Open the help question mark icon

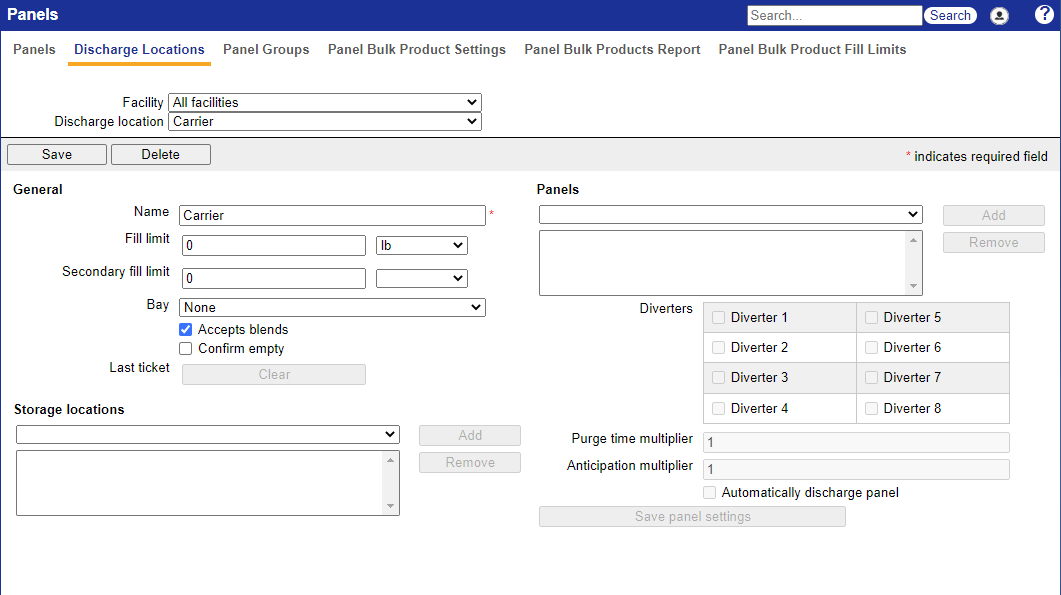tap(1044, 15)
